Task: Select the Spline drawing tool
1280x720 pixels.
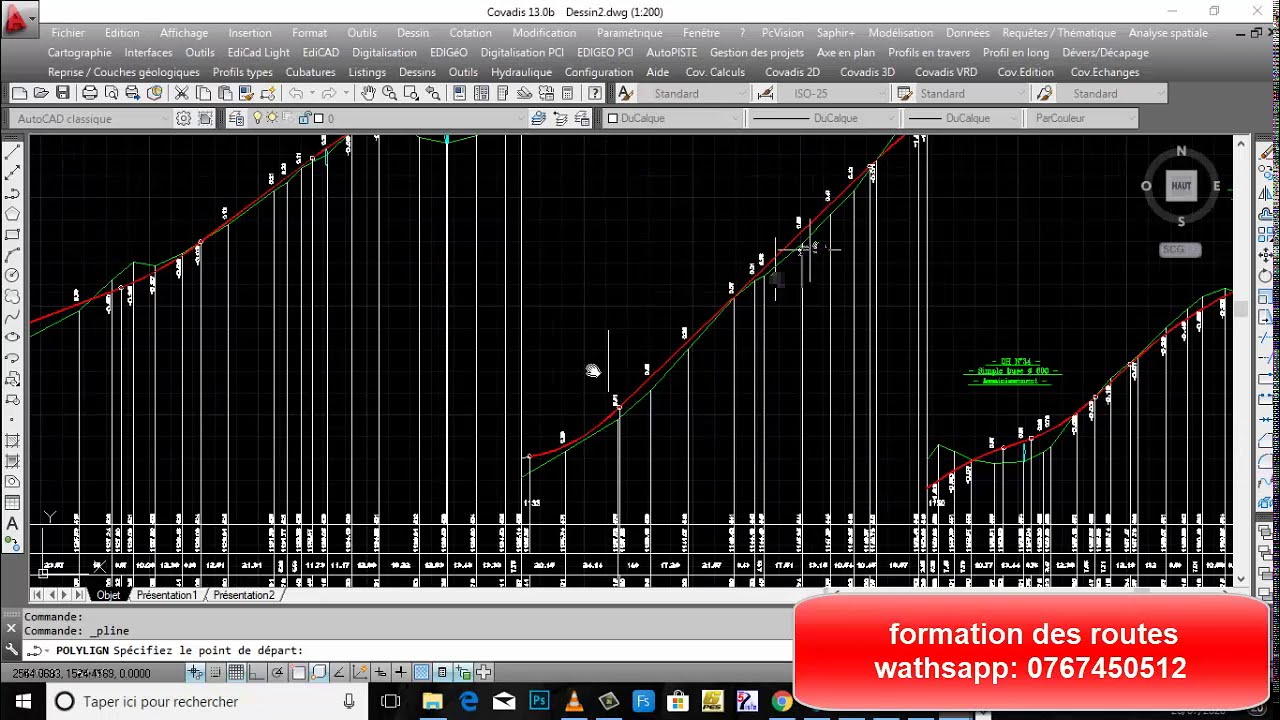Action: click(x=12, y=317)
